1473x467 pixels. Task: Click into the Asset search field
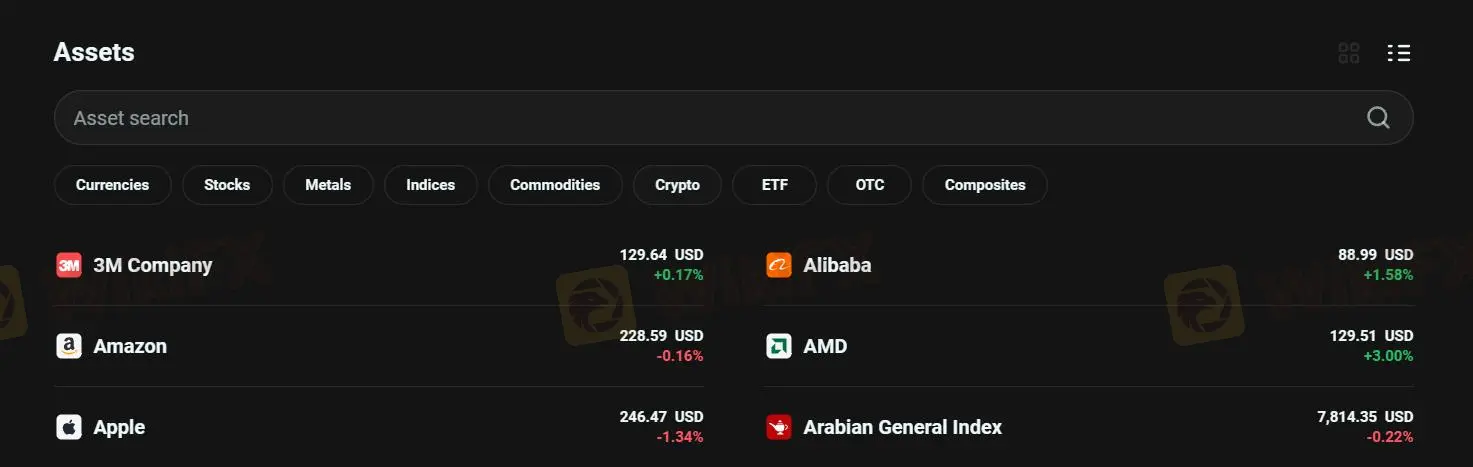pos(700,118)
